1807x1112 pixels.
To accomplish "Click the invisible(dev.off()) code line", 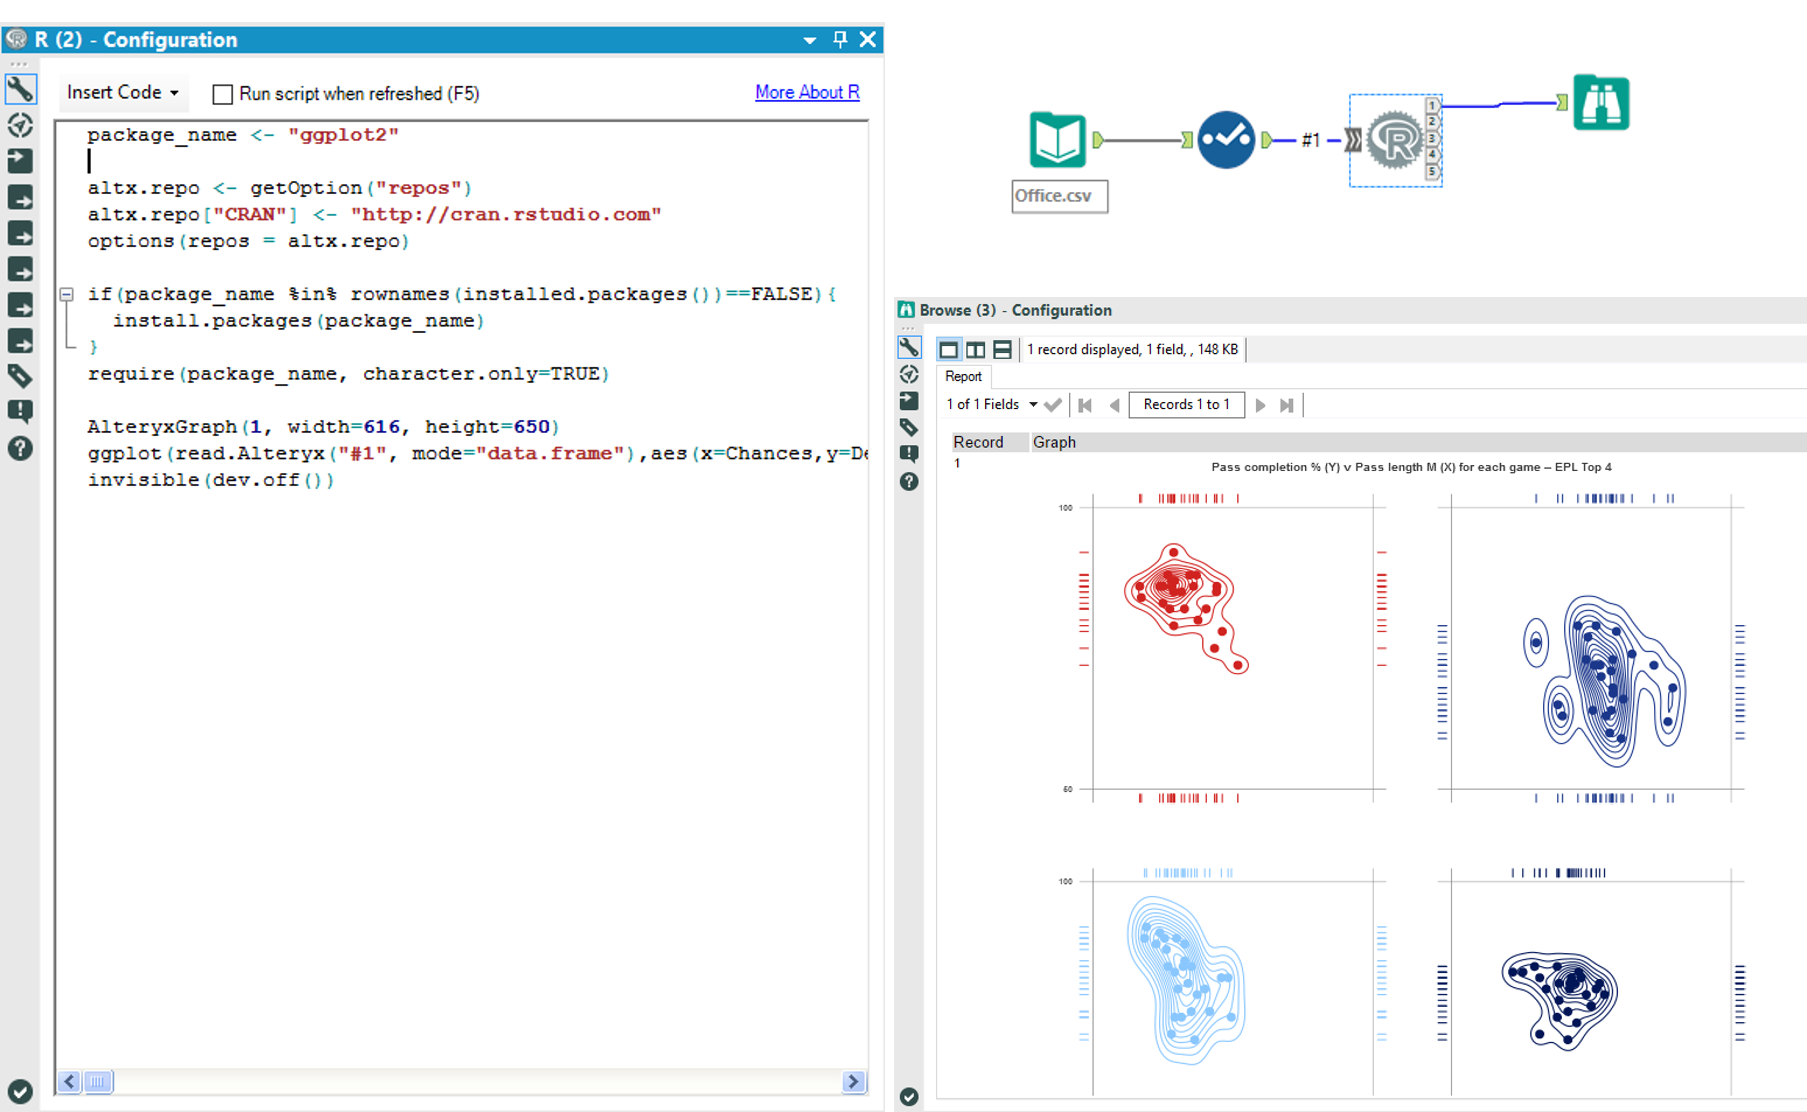I will (x=211, y=480).
